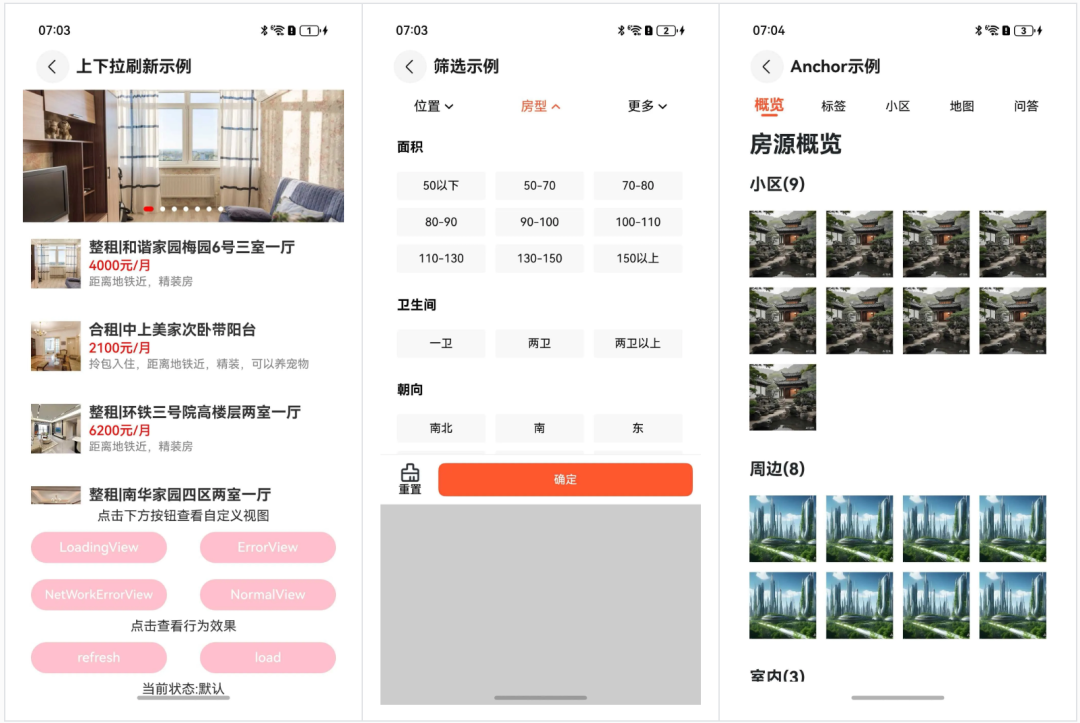Viewport: 1080px width, 723px height.
Task: Click the 2100元/月 price text
Action: click(120, 348)
